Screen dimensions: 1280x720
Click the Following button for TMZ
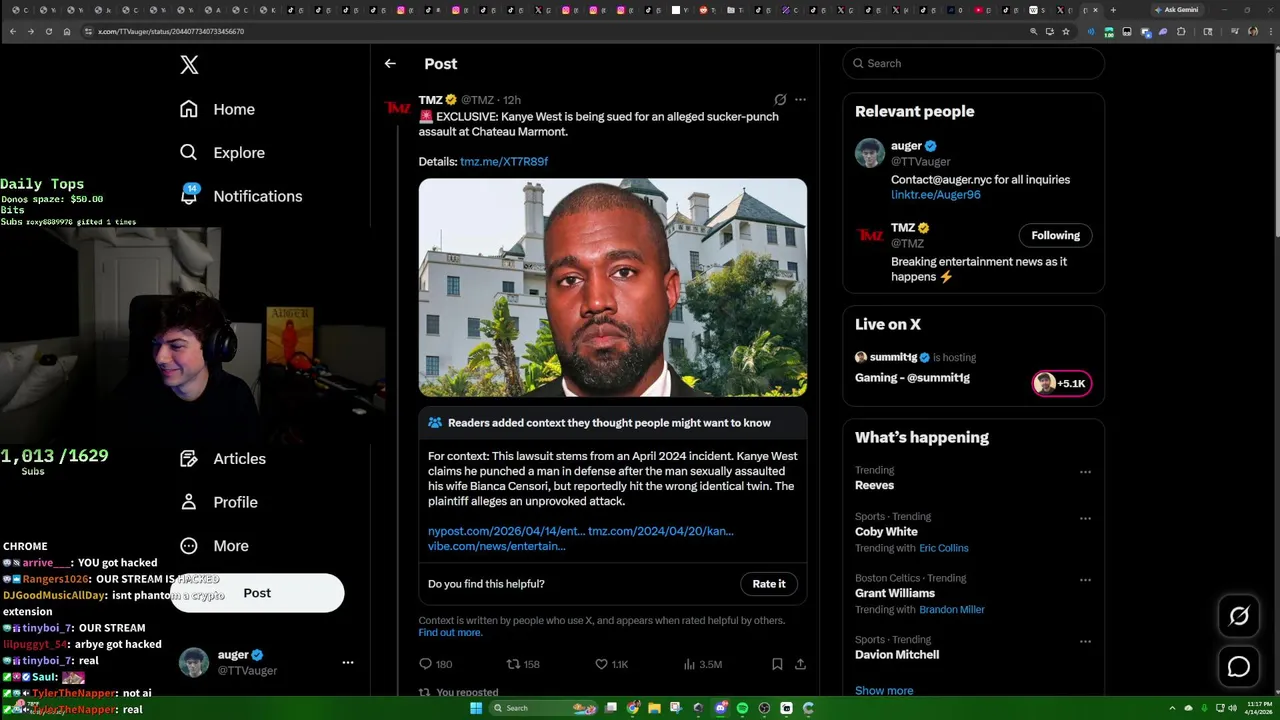(1056, 236)
